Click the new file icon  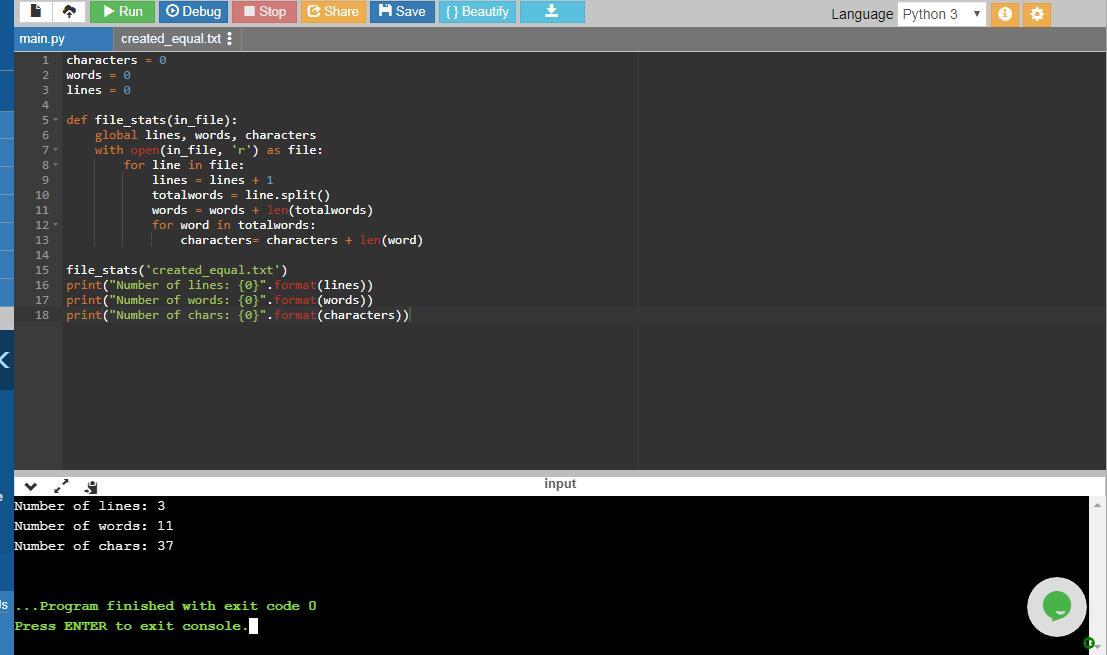[35, 12]
